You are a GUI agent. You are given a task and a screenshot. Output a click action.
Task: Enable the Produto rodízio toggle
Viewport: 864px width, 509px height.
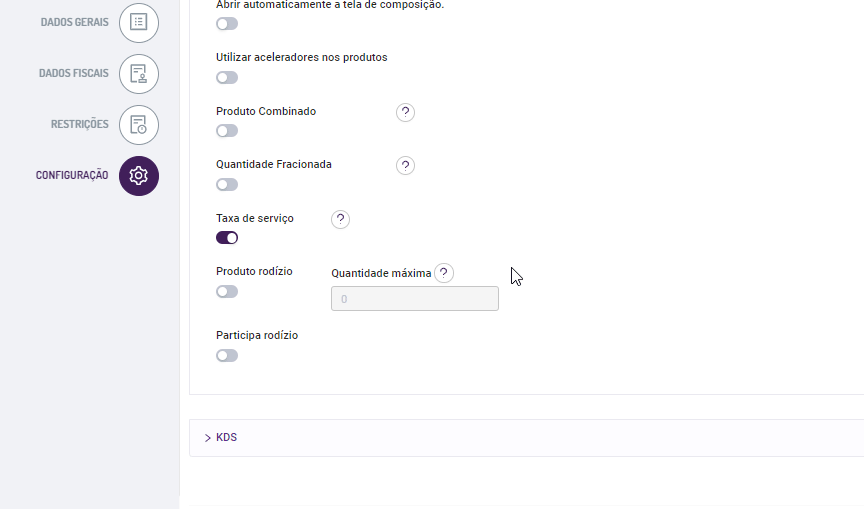(227, 292)
